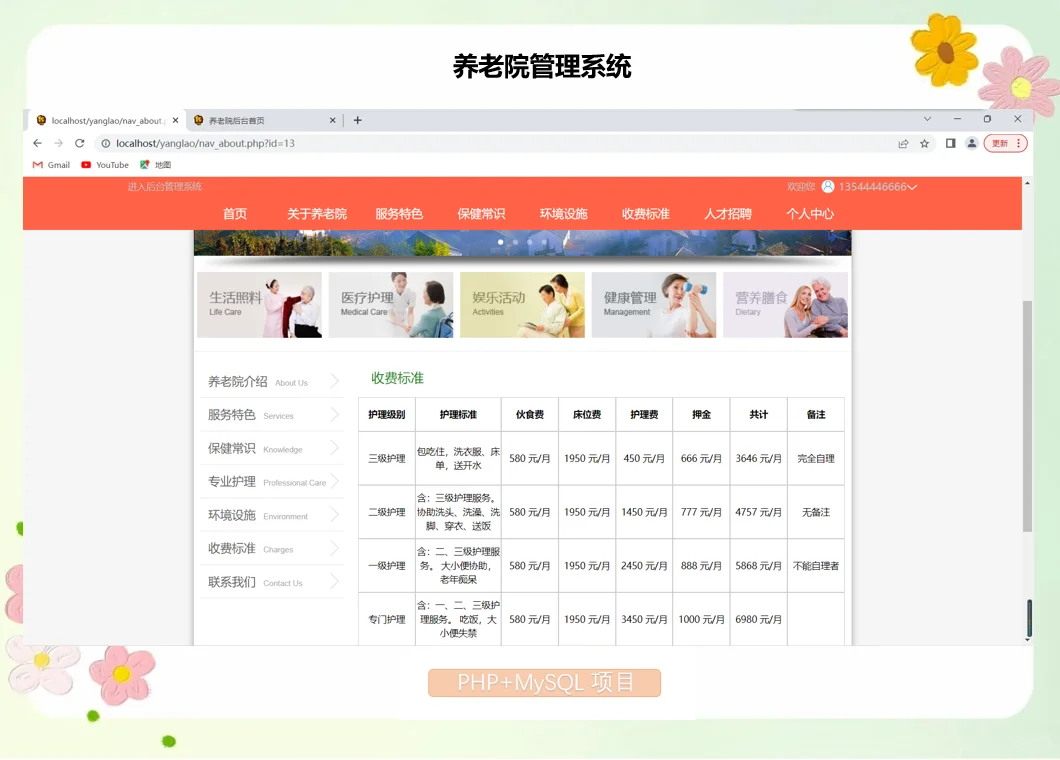Expand the 保健常识 Knowledge sidebar item
This screenshot has height=760, width=1060.
click(270, 448)
